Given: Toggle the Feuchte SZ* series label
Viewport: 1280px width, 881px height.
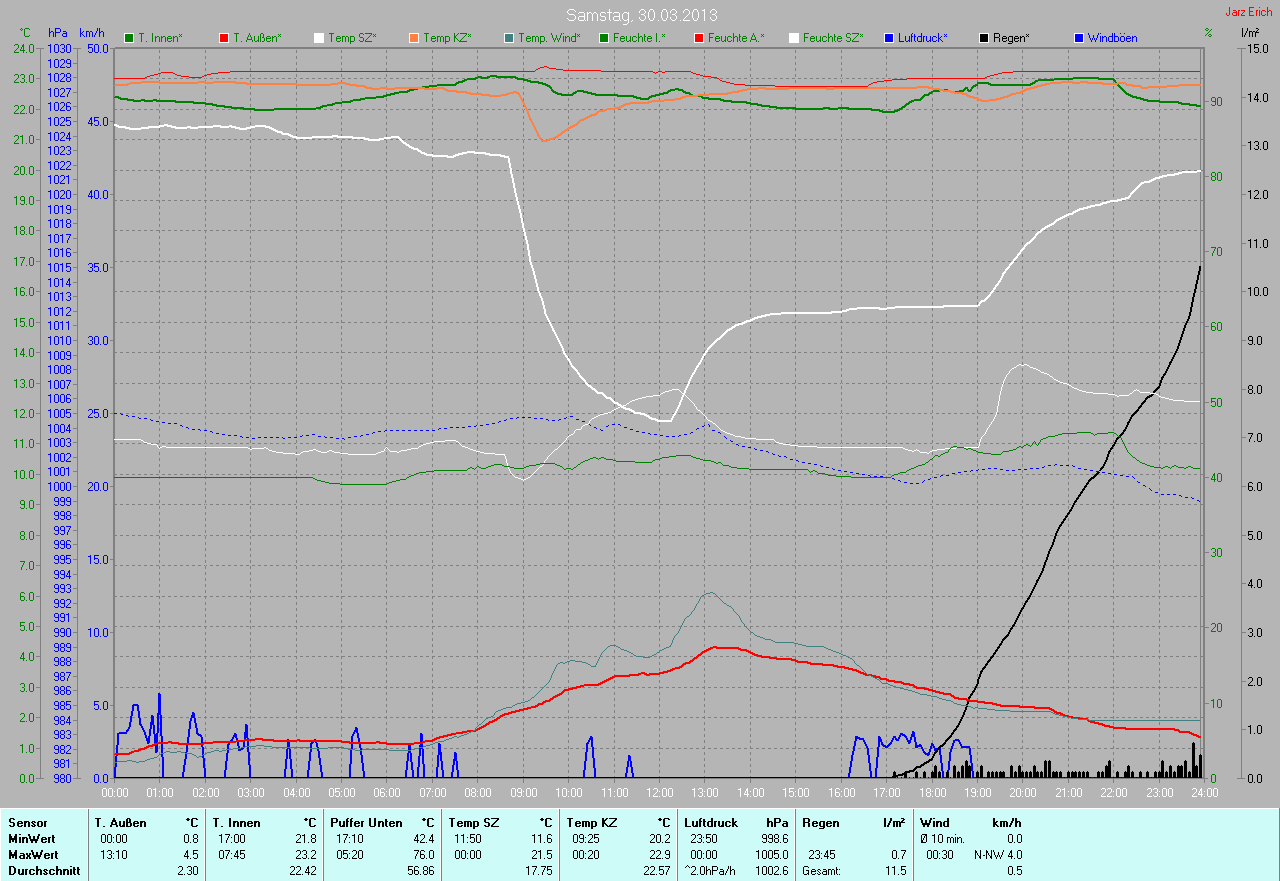Looking at the screenshot, I should tap(832, 38).
